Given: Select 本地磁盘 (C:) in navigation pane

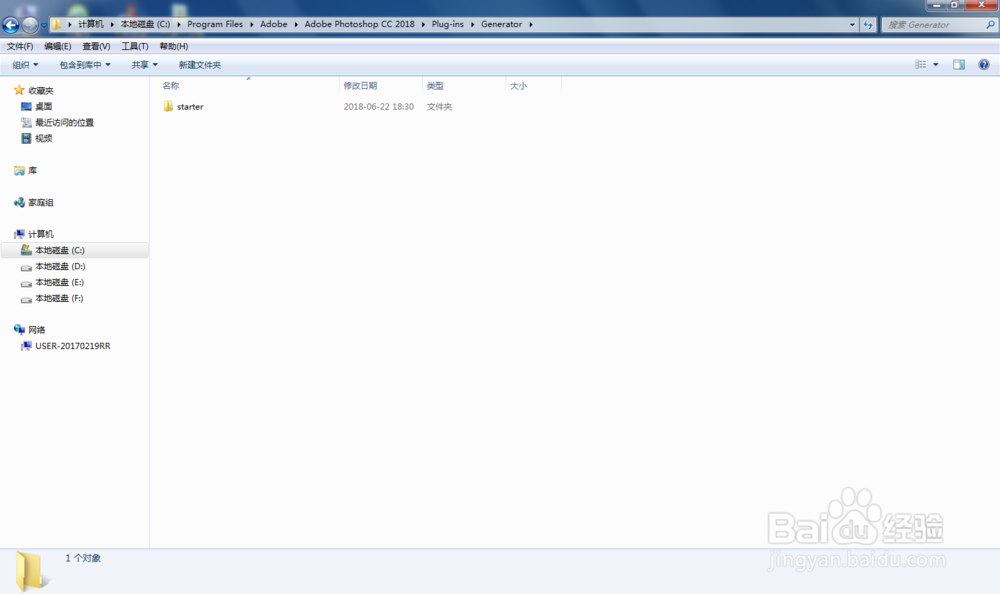Looking at the screenshot, I should pos(59,250).
